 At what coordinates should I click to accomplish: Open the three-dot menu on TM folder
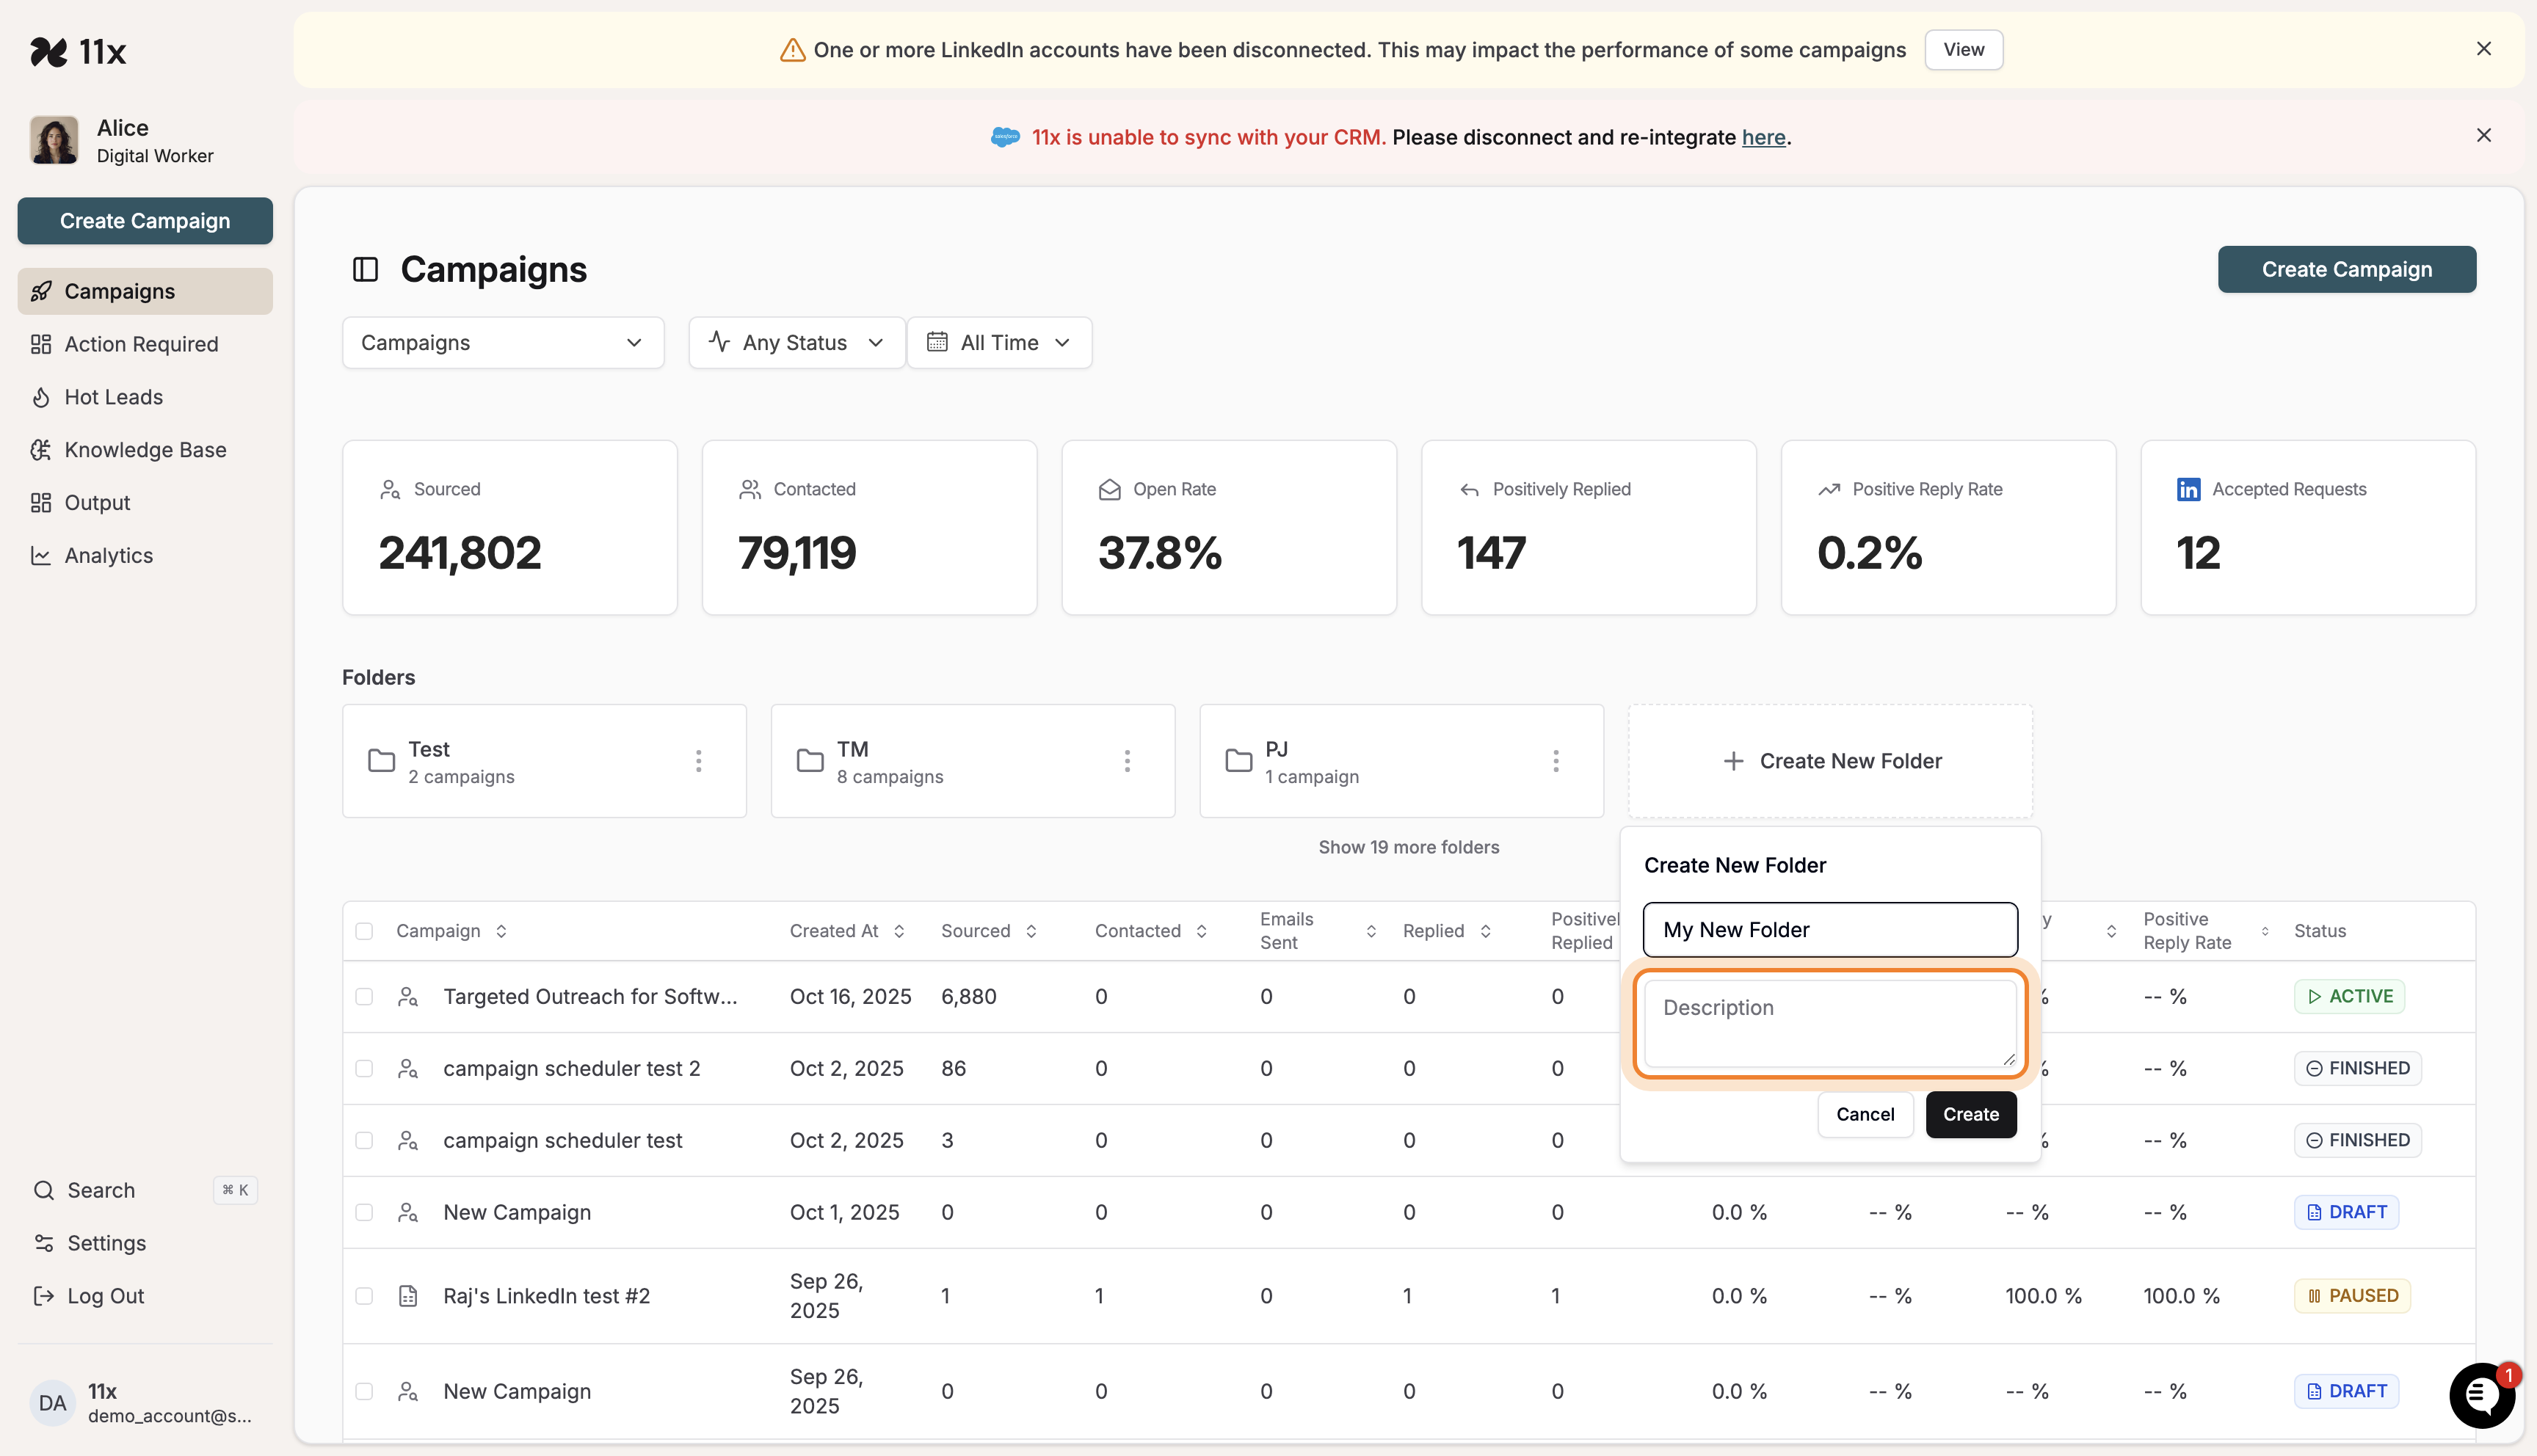pyautogui.click(x=1127, y=761)
